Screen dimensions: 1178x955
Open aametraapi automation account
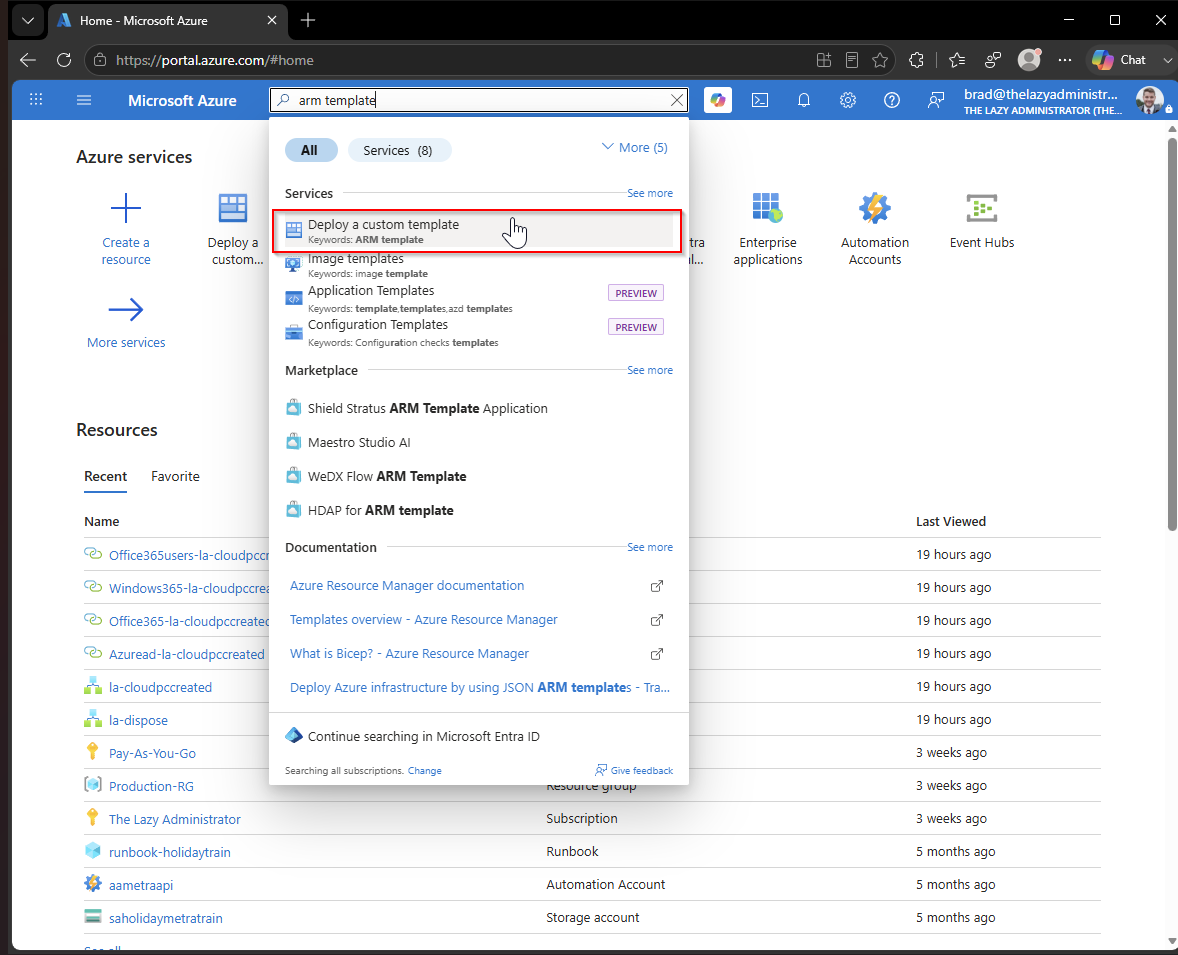point(140,885)
